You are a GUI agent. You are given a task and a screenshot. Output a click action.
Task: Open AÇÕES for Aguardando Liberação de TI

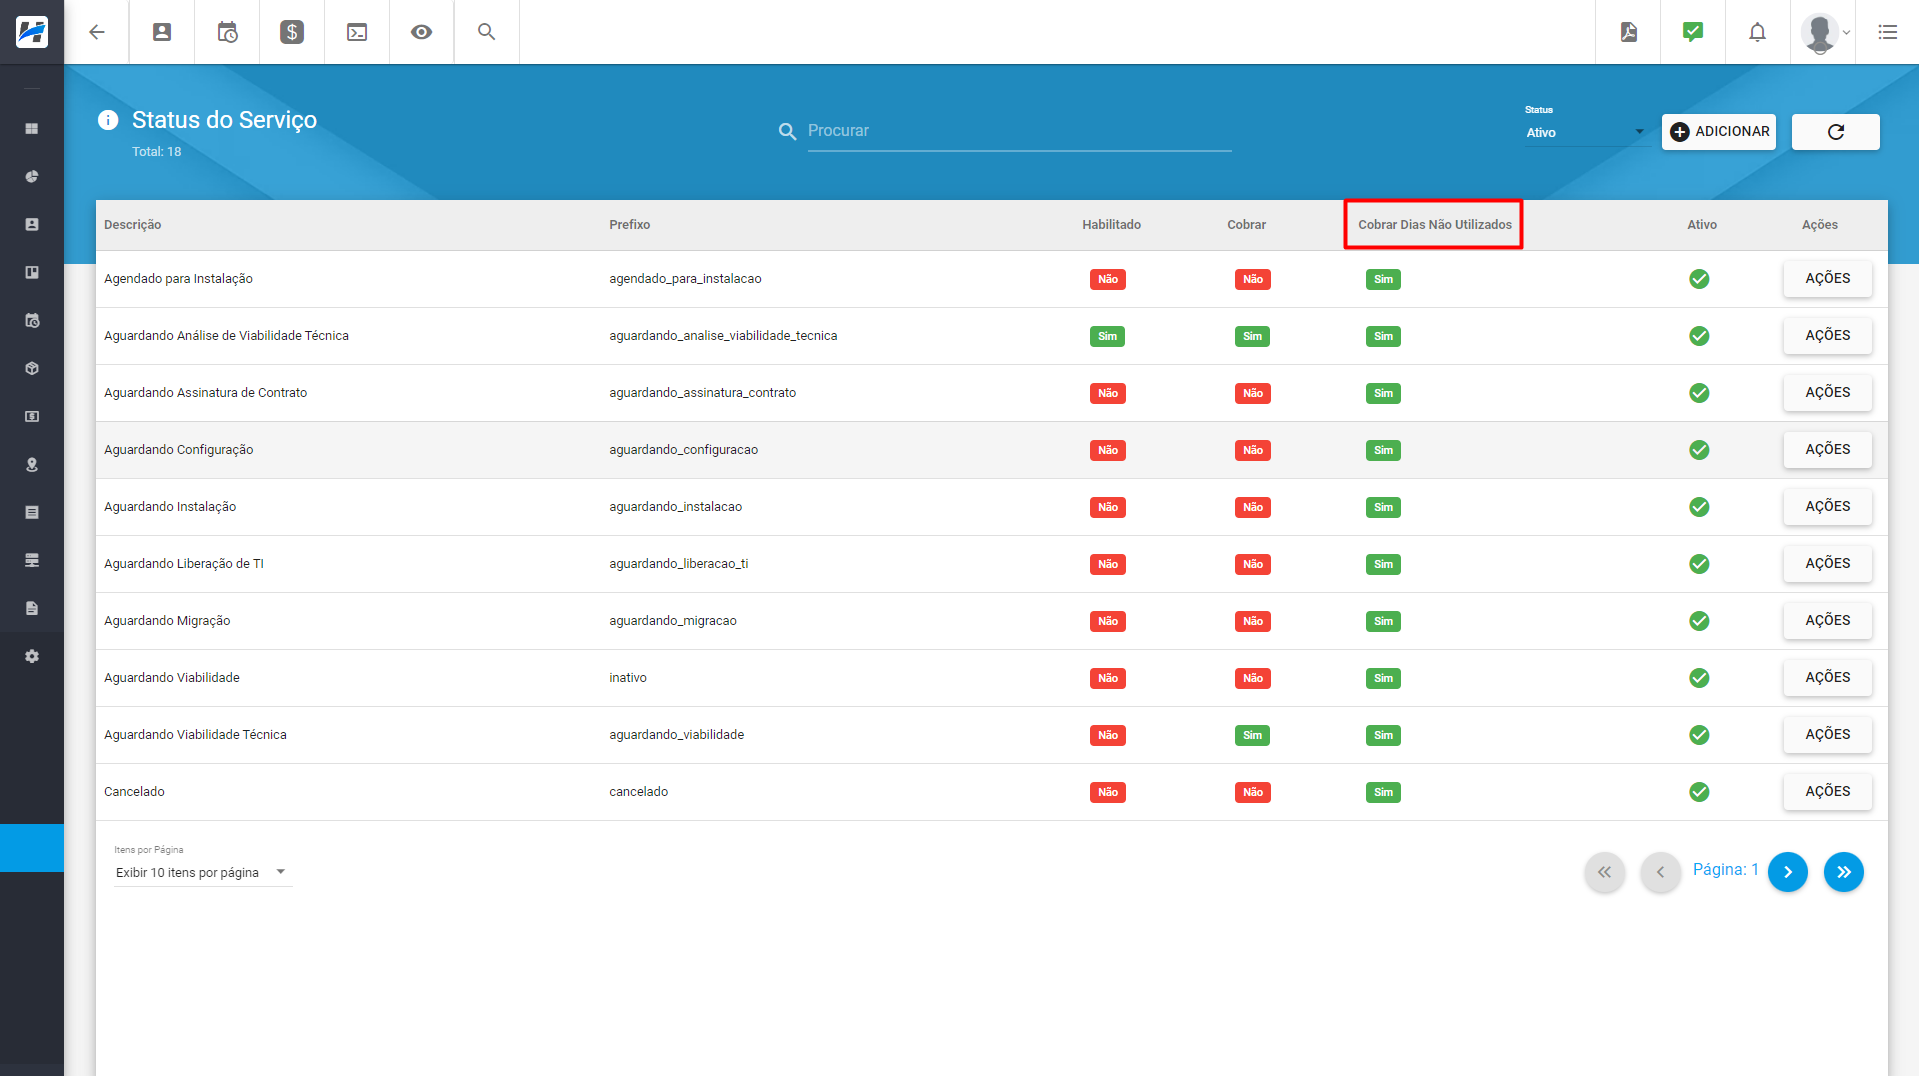click(1827, 564)
